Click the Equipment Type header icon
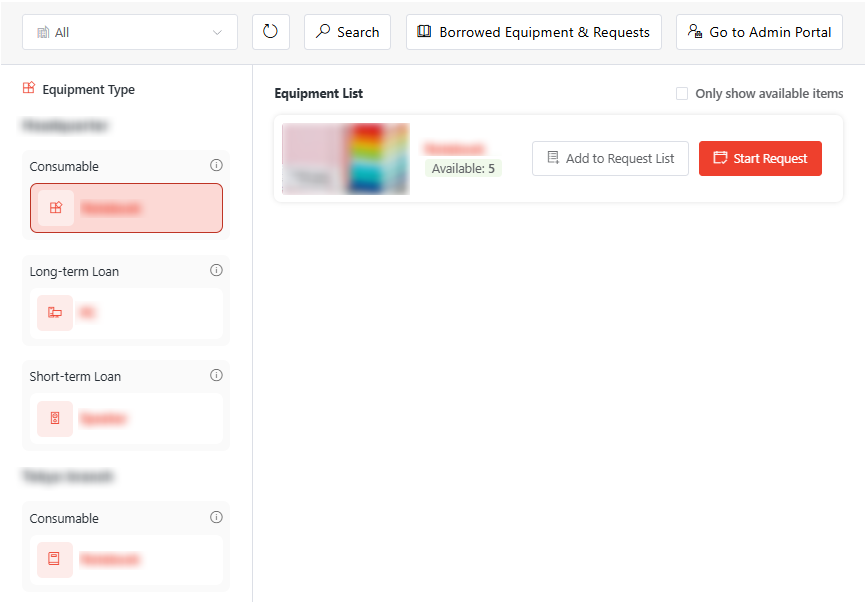This screenshot has width=865, height=602. point(29,89)
